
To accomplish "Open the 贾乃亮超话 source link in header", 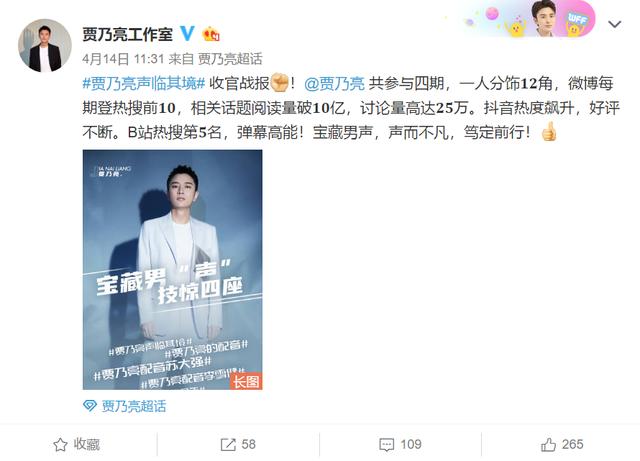I will point(230,59).
